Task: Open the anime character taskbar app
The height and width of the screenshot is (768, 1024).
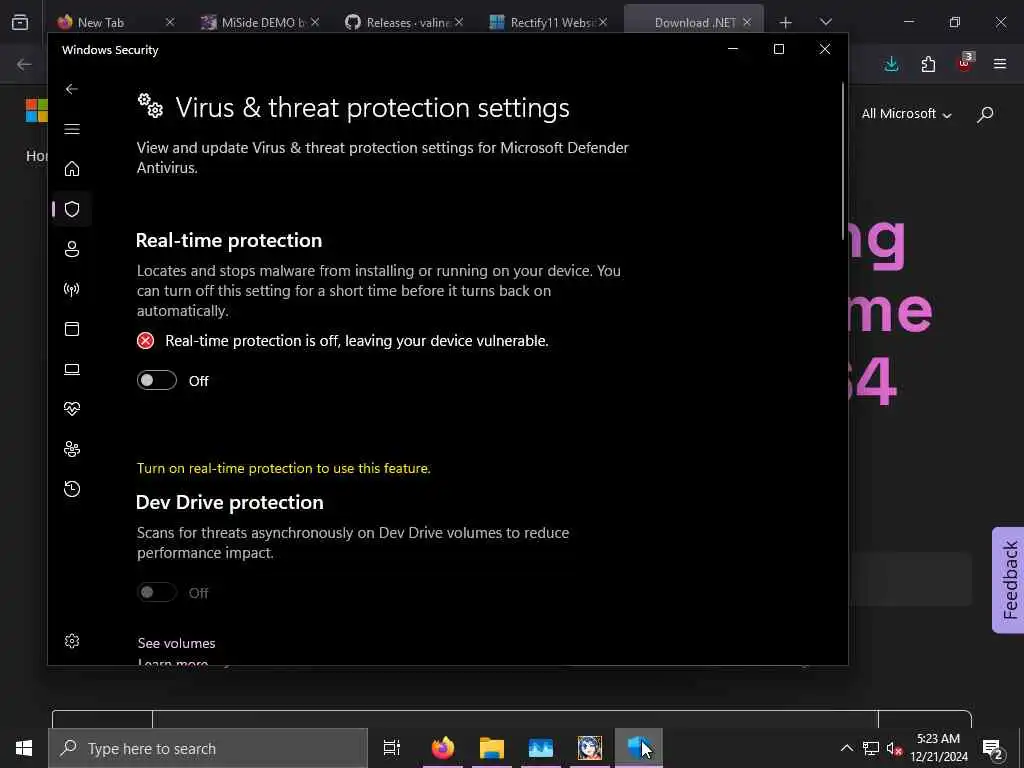Action: [590, 748]
